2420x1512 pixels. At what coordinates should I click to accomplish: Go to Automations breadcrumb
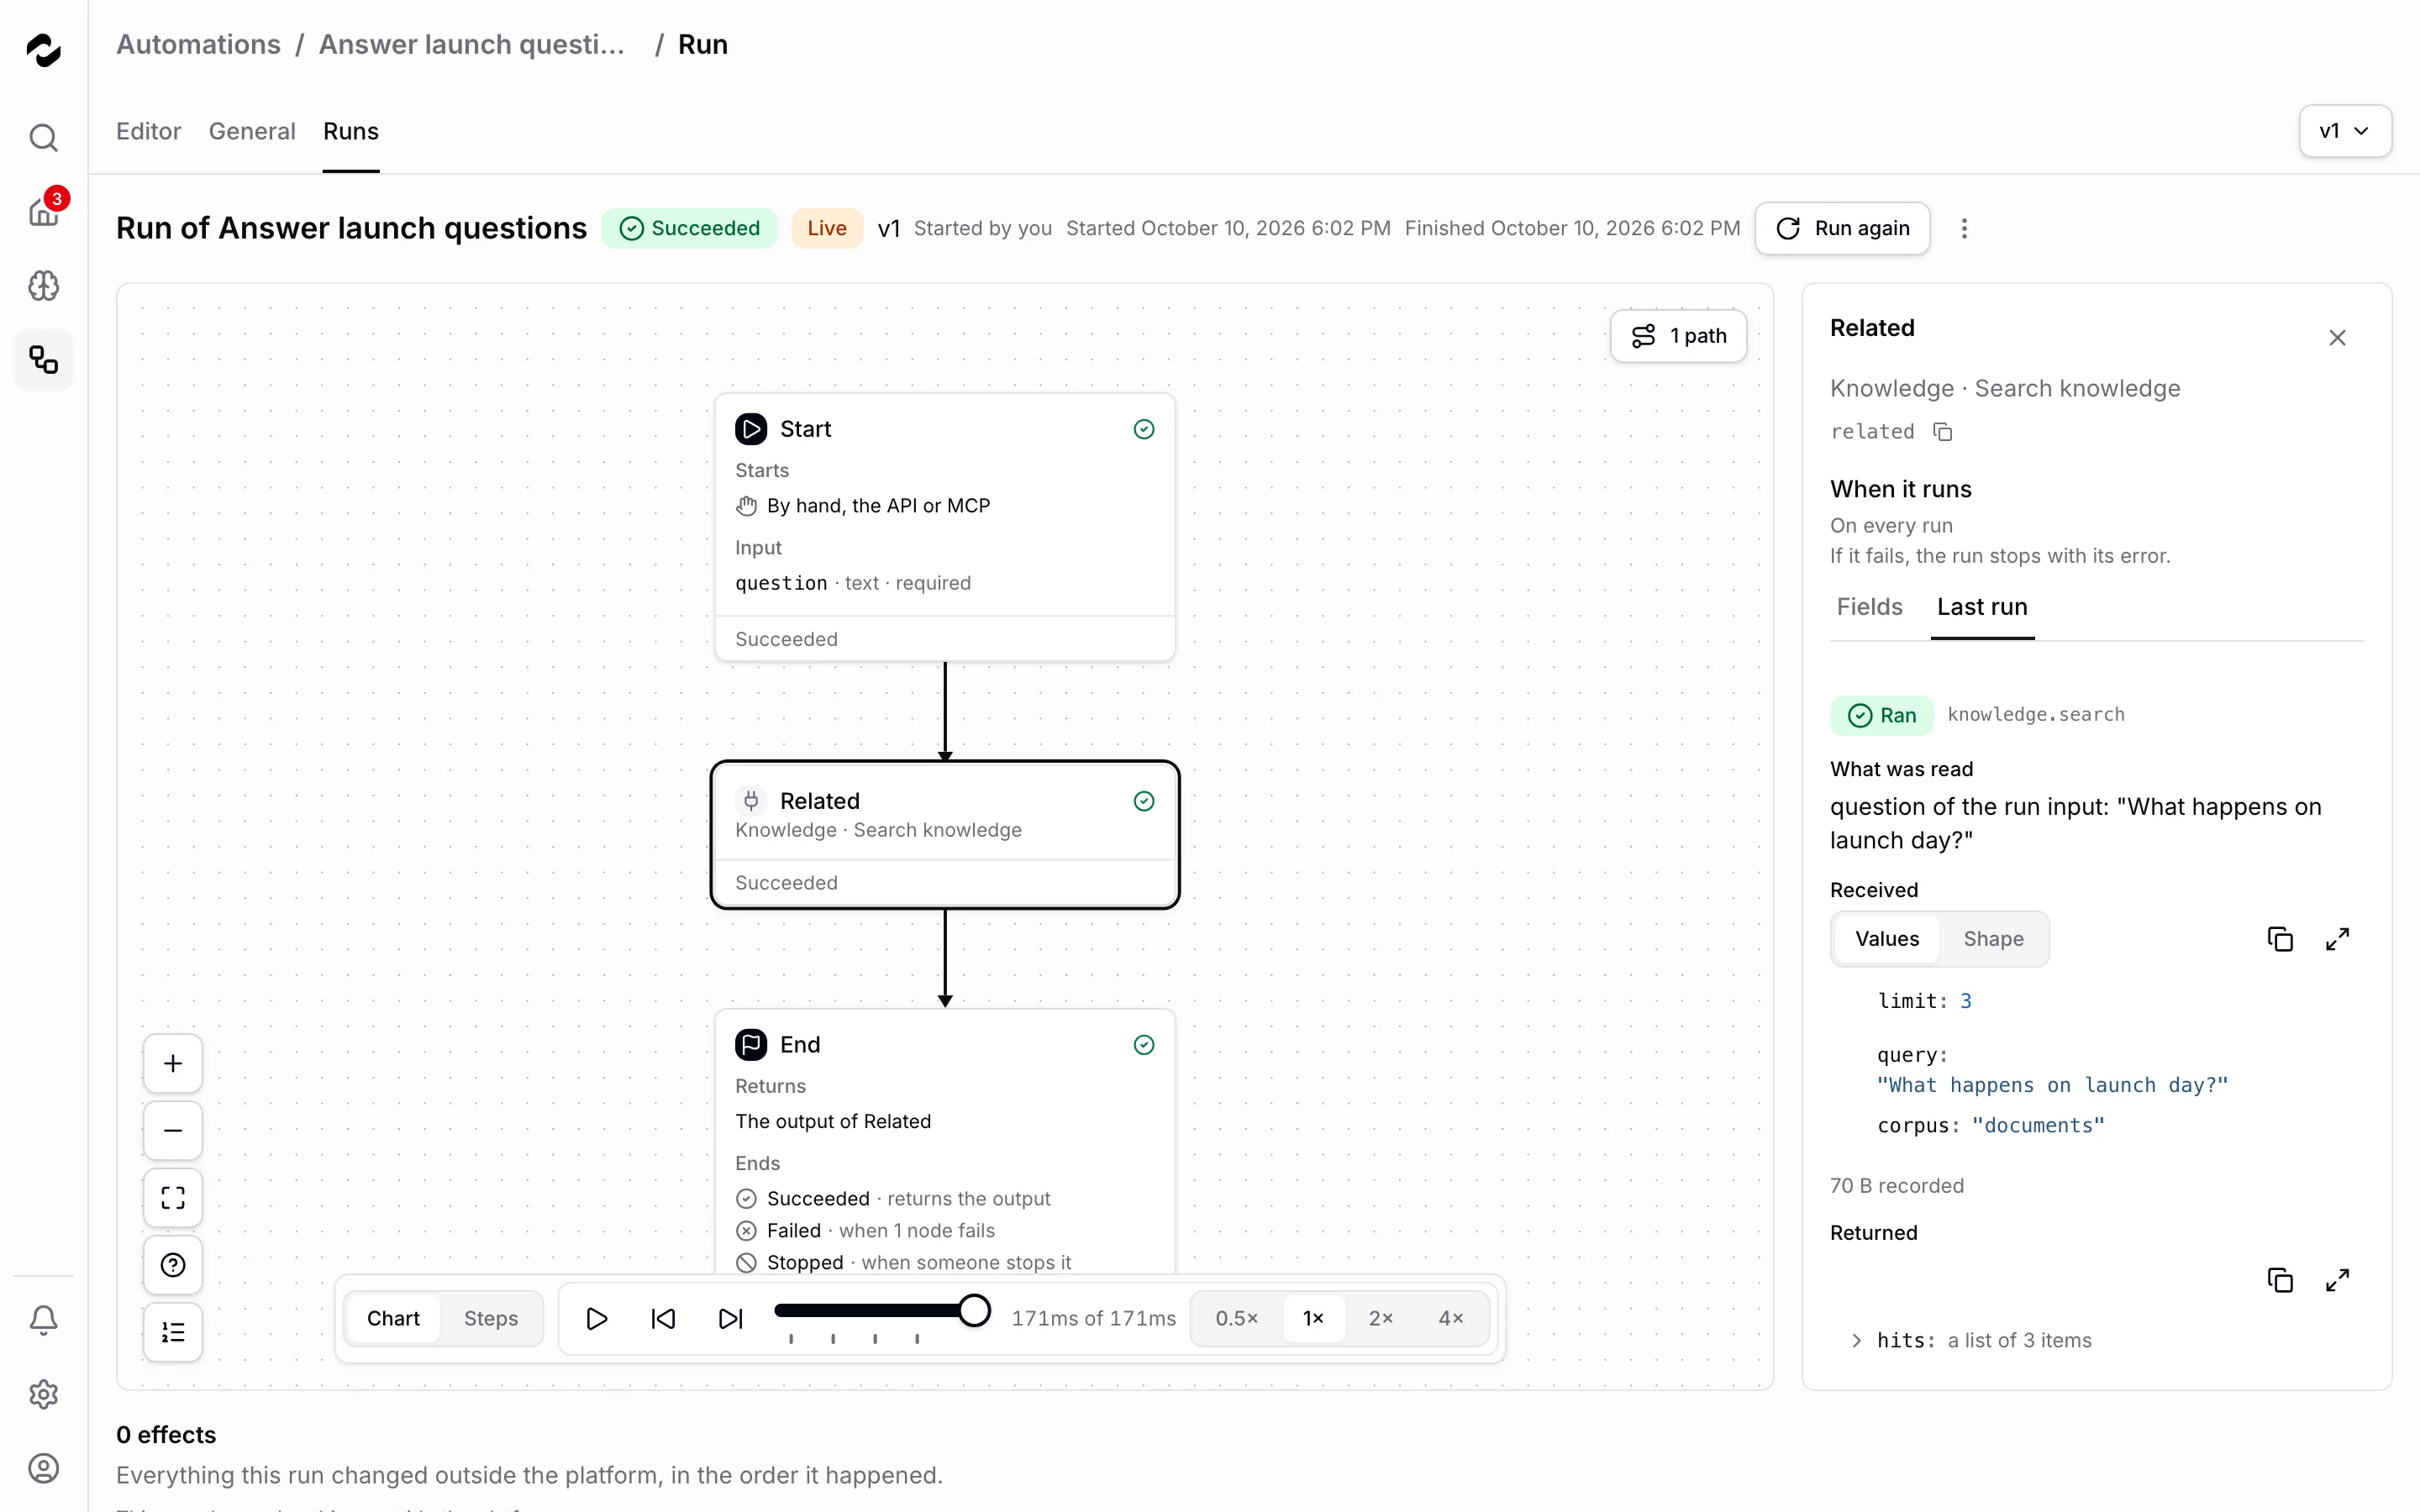click(198, 45)
